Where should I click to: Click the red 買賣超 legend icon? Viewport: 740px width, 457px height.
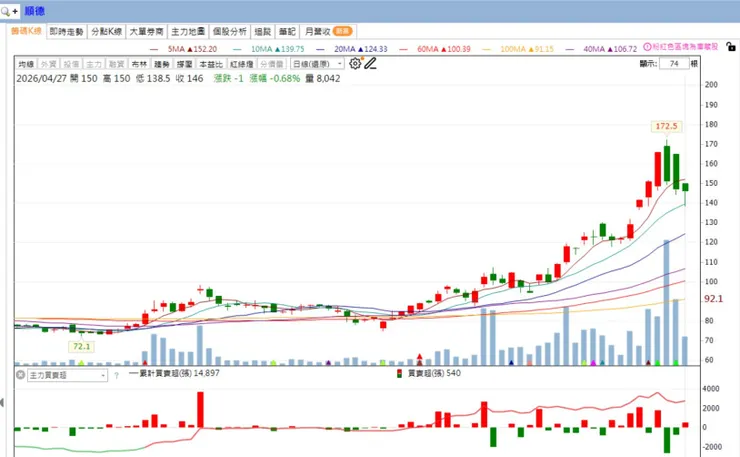tap(400, 373)
